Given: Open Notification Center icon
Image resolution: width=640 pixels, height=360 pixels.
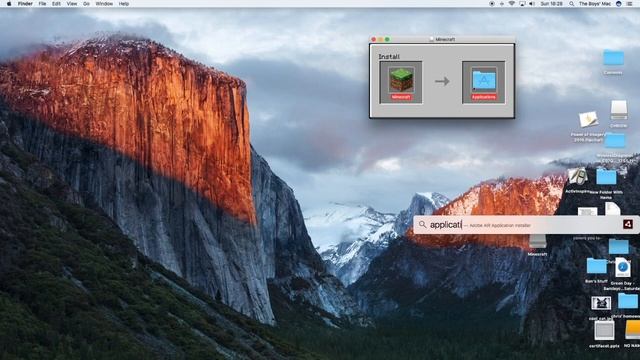Looking at the screenshot, I should click(x=630, y=4).
